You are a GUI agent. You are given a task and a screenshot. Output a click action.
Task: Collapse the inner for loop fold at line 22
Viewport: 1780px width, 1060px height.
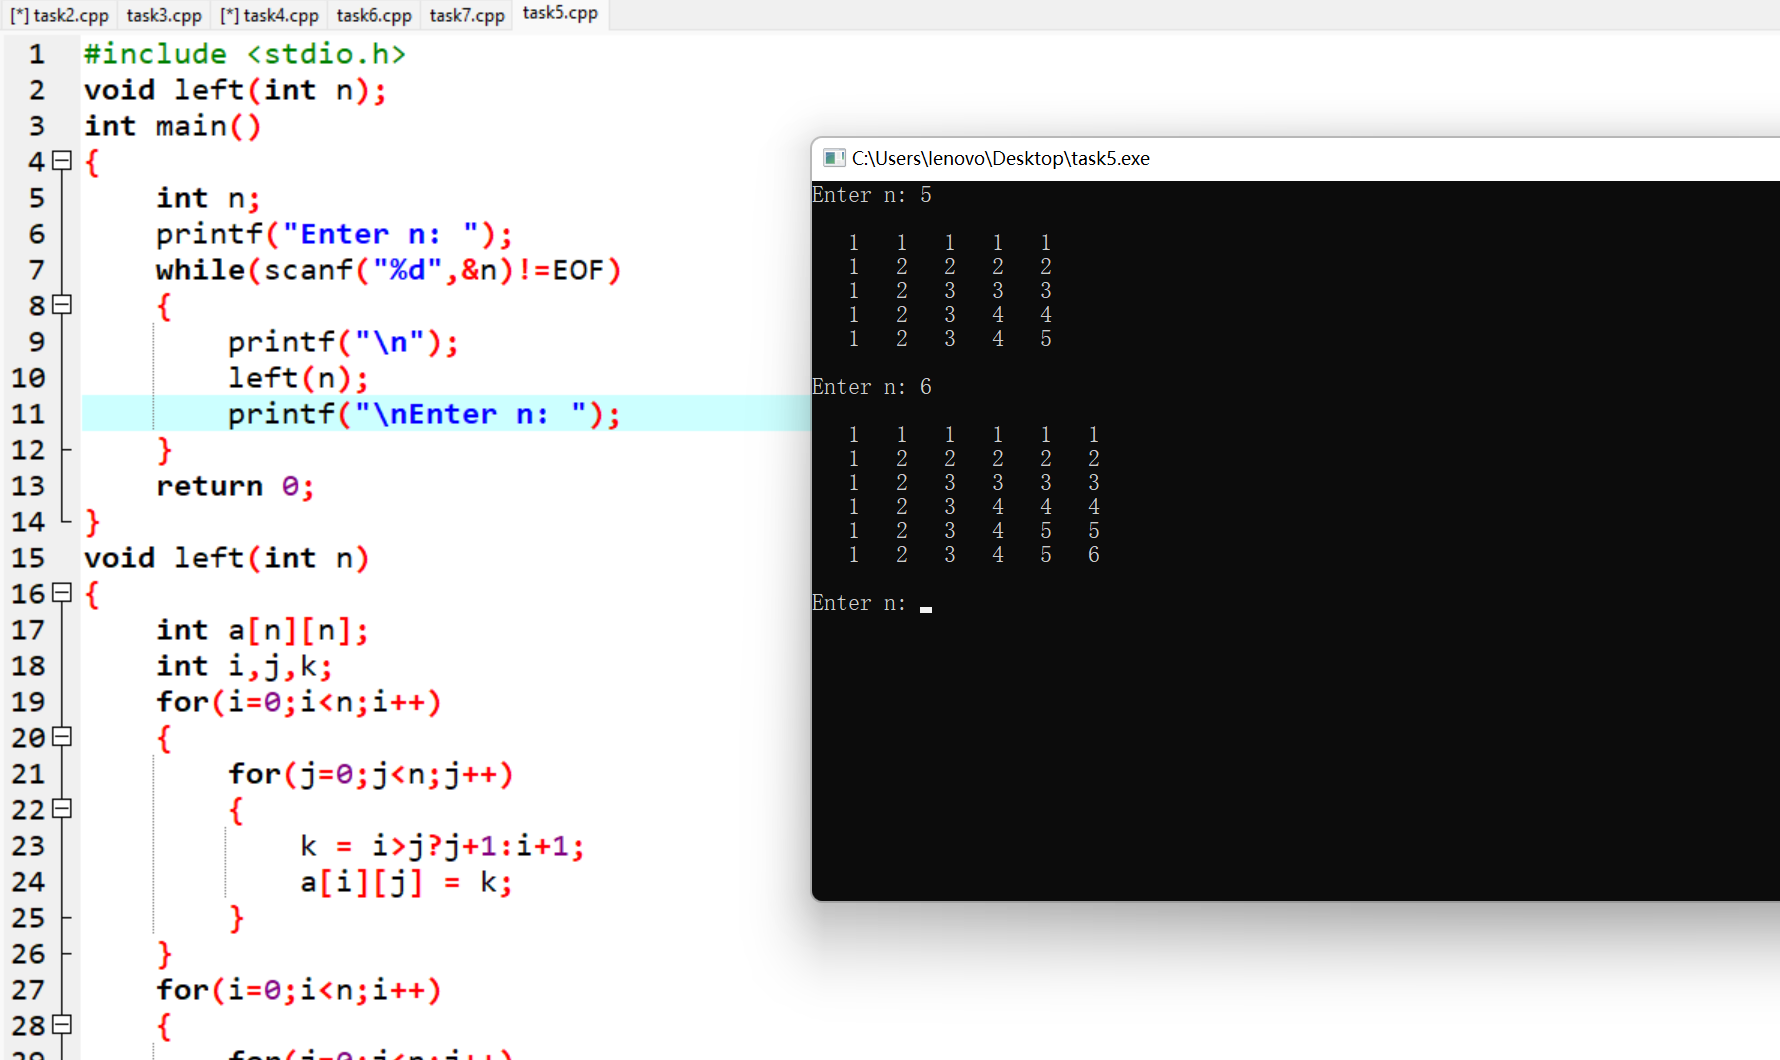pyautogui.click(x=62, y=809)
